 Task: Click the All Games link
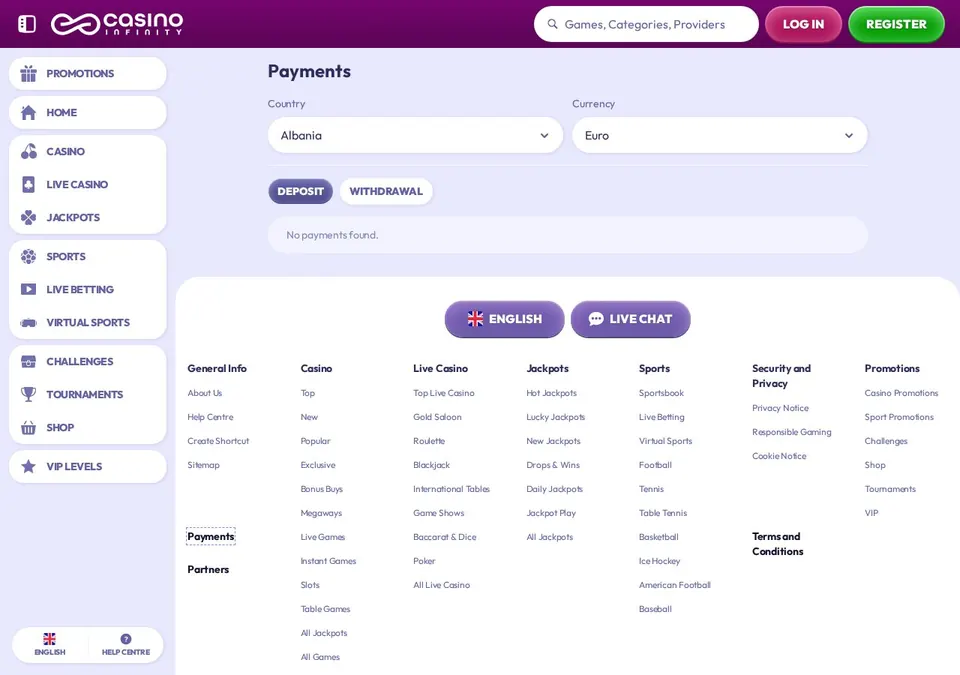(320, 657)
